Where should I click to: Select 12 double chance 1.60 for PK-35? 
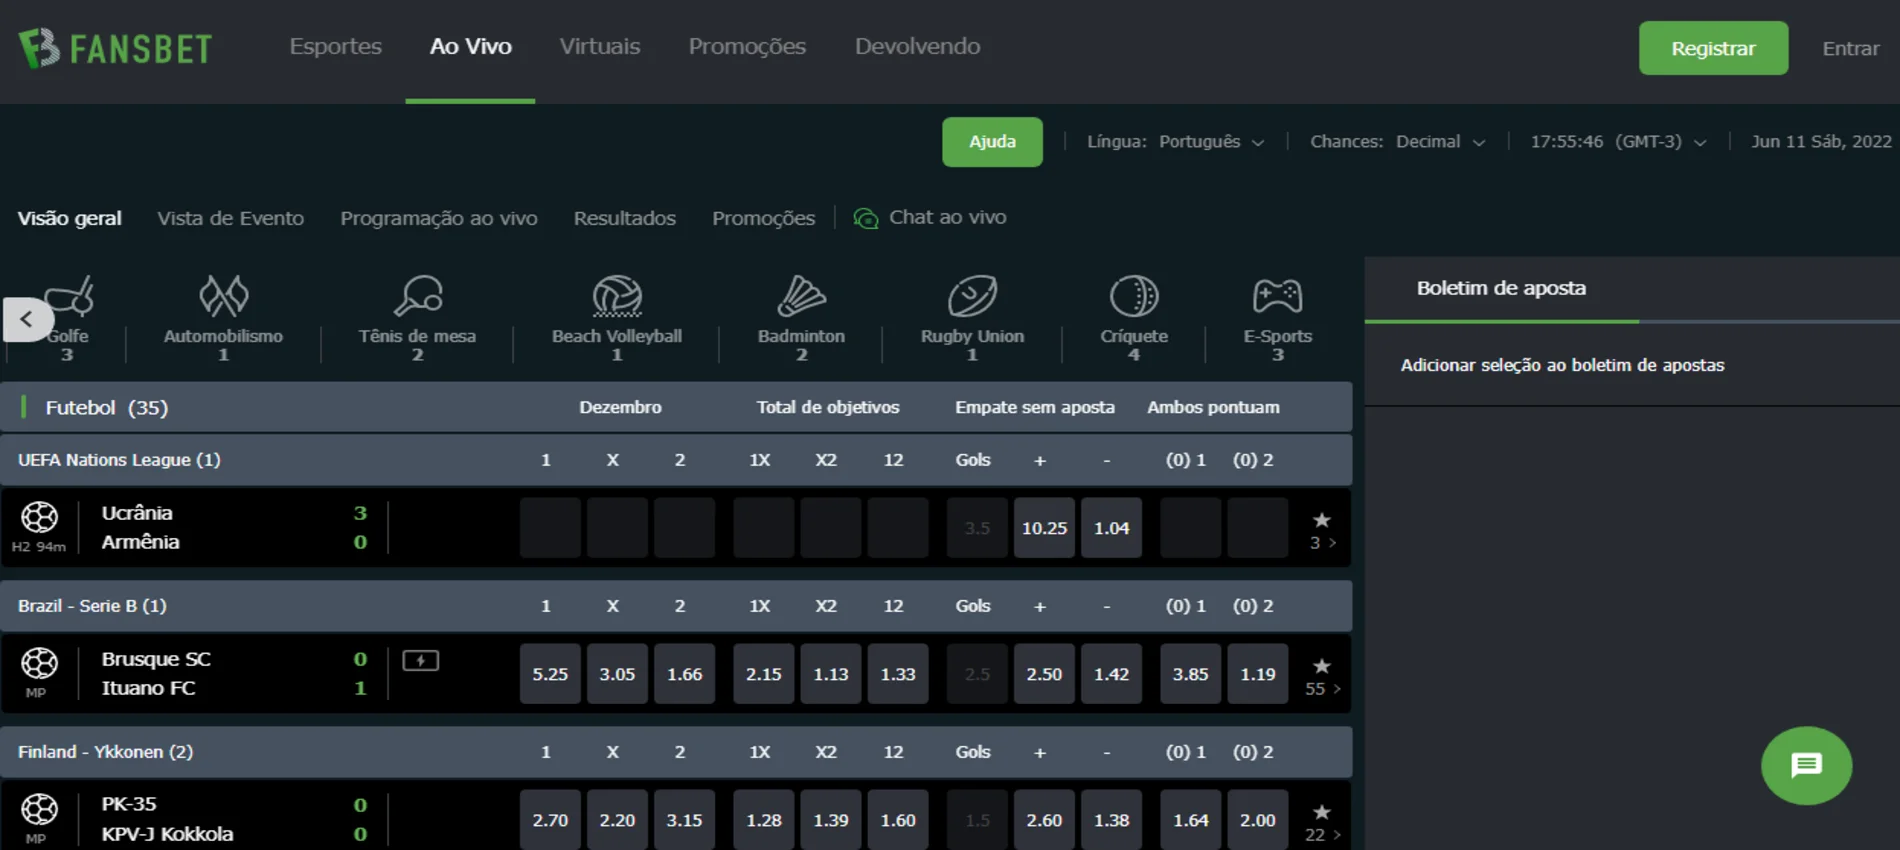click(x=897, y=820)
